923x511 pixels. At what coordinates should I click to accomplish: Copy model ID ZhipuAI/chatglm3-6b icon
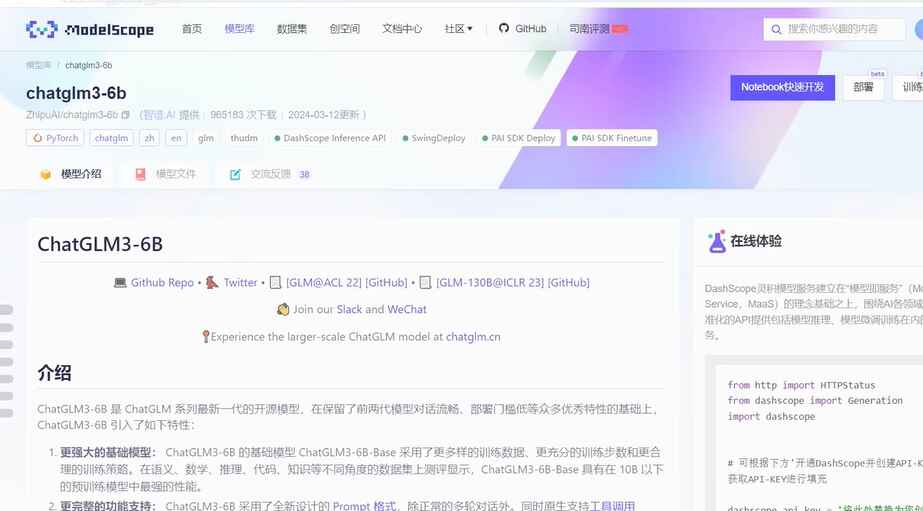[125, 115]
